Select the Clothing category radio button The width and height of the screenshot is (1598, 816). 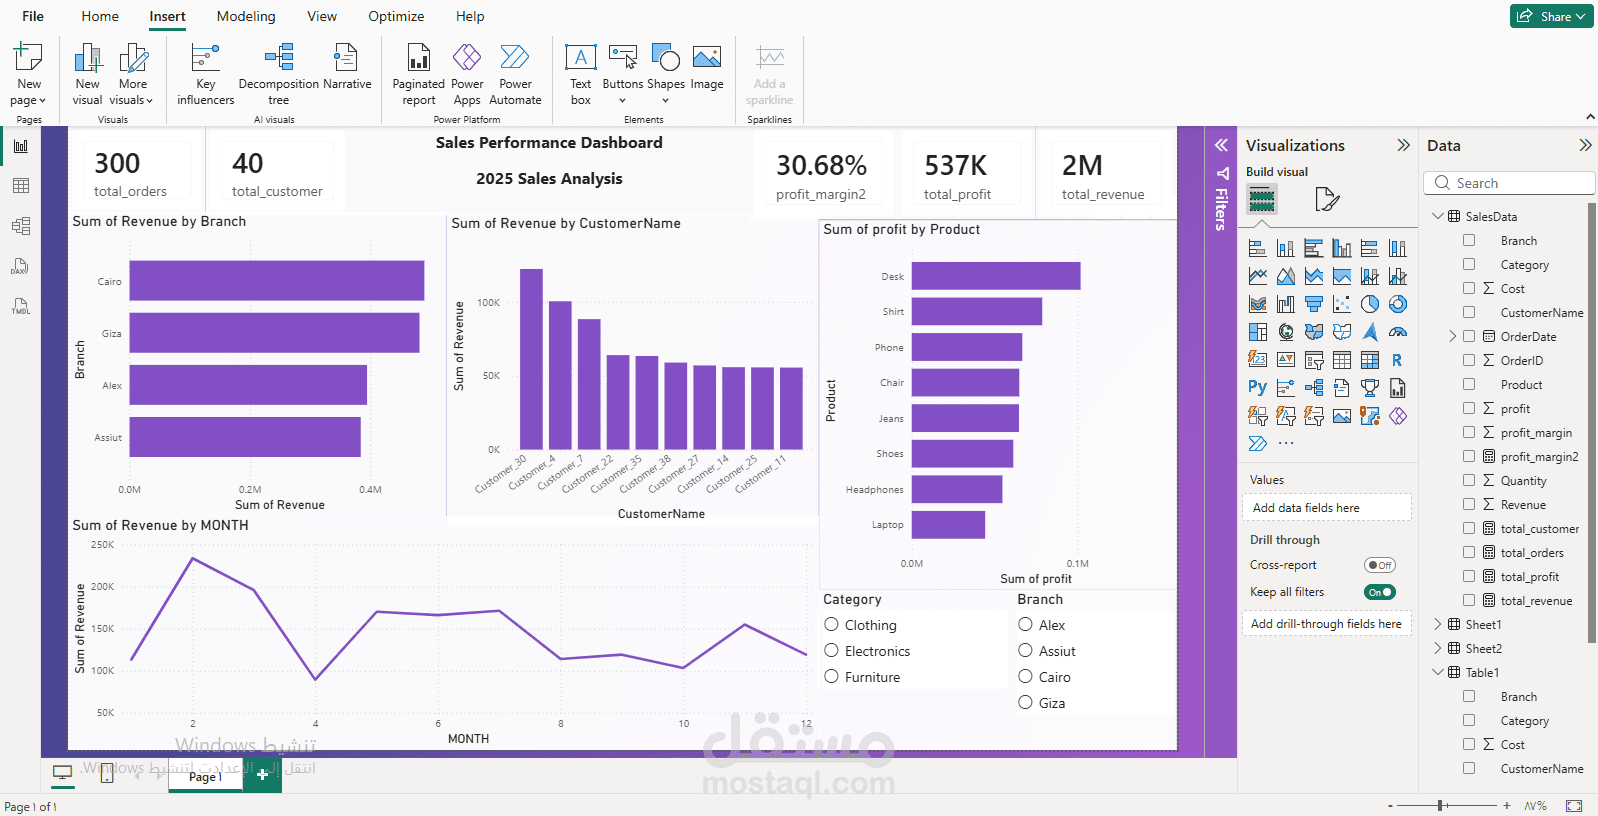coord(831,625)
